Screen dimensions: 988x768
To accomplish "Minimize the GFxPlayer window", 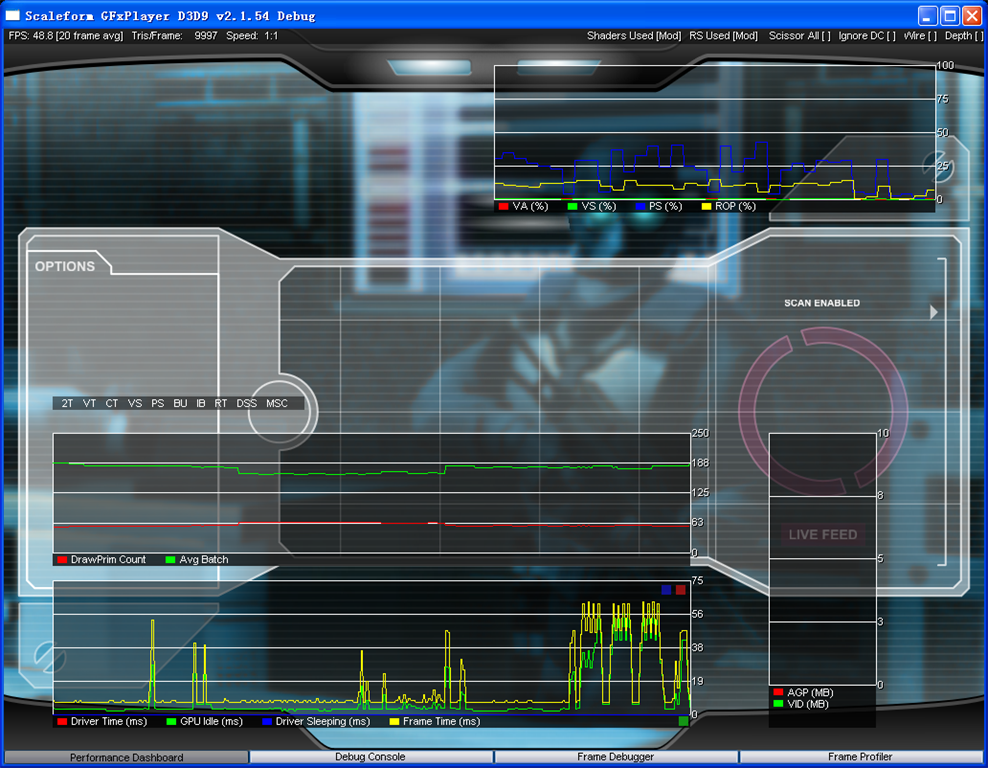I will [x=928, y=16].
